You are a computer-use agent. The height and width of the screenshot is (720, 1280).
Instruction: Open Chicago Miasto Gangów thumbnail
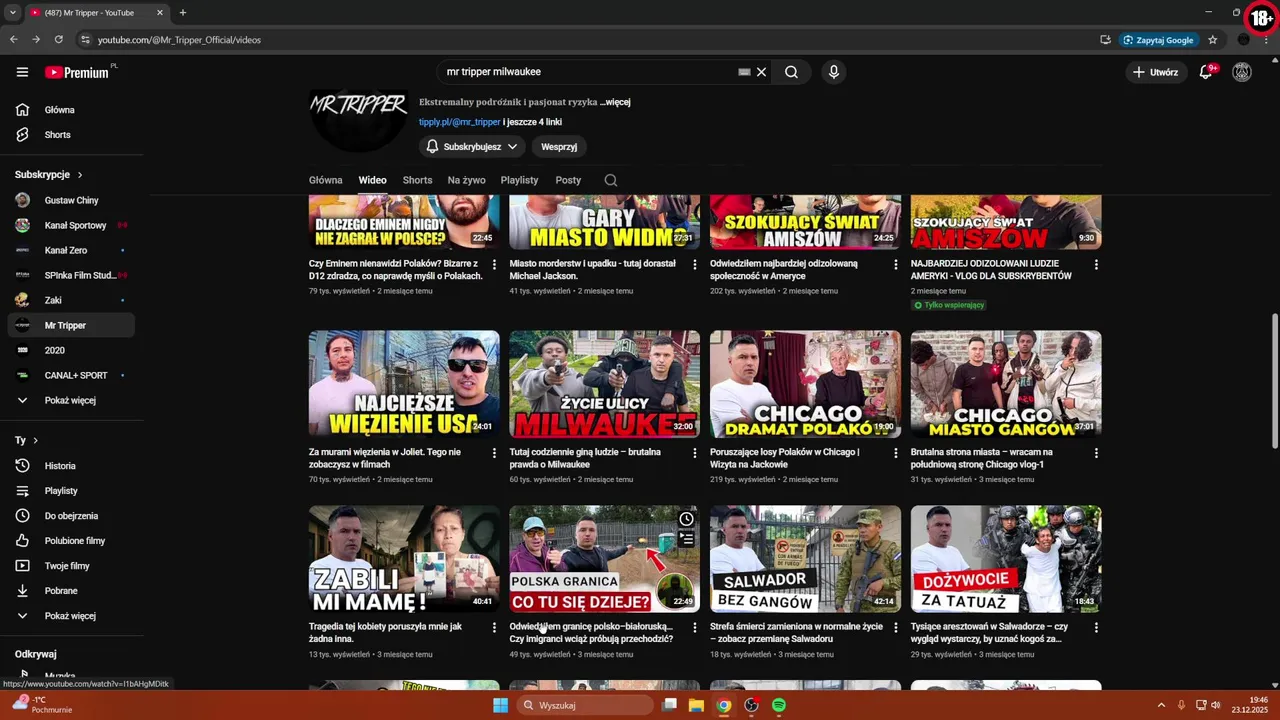click(x=1006, y=384)
